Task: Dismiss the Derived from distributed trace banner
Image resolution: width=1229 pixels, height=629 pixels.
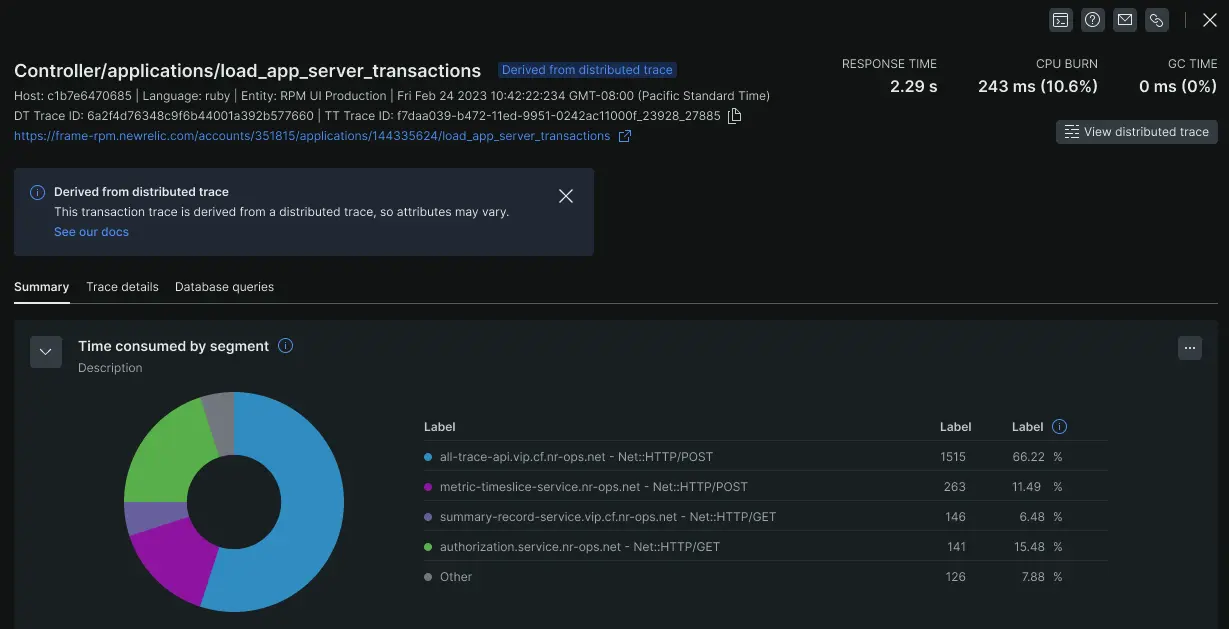Action: click(x=566, y=196)
